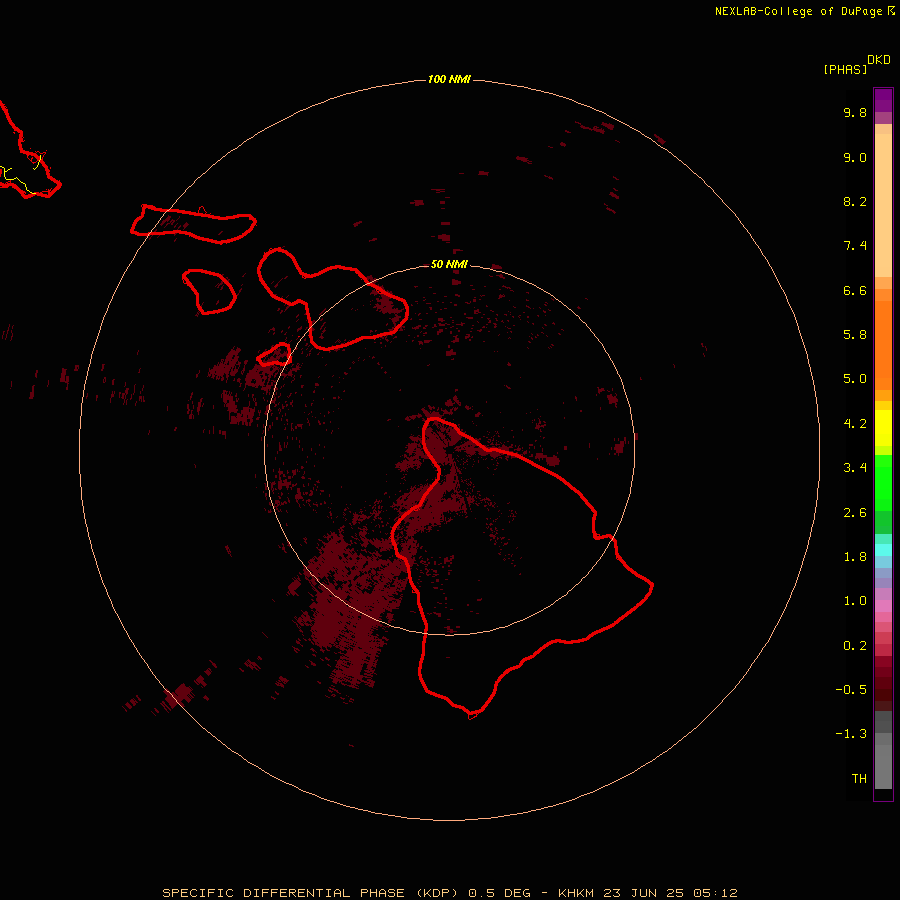900x900 pixels.
Task: Click the 8.2 color scale value
Action: [855, 201]
